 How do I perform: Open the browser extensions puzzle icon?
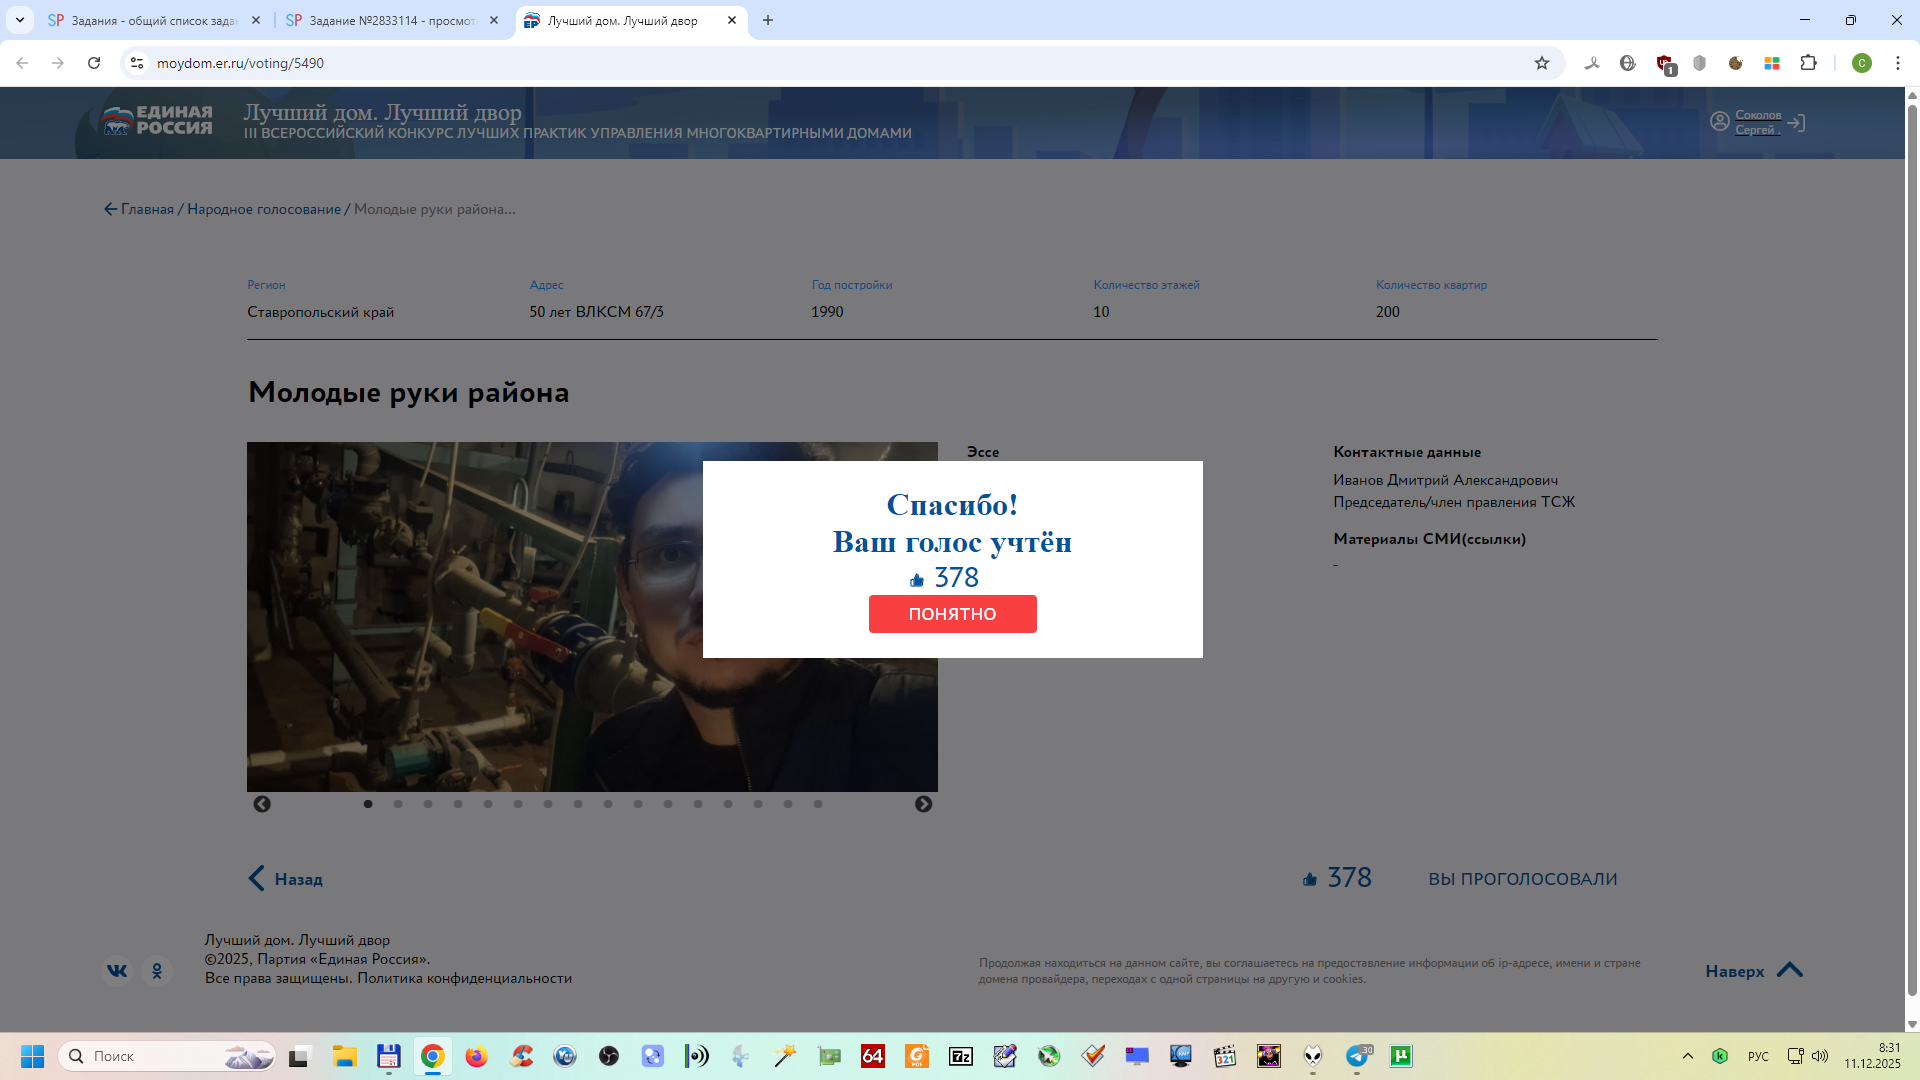pyautogui.click(x=1808, y=63)
